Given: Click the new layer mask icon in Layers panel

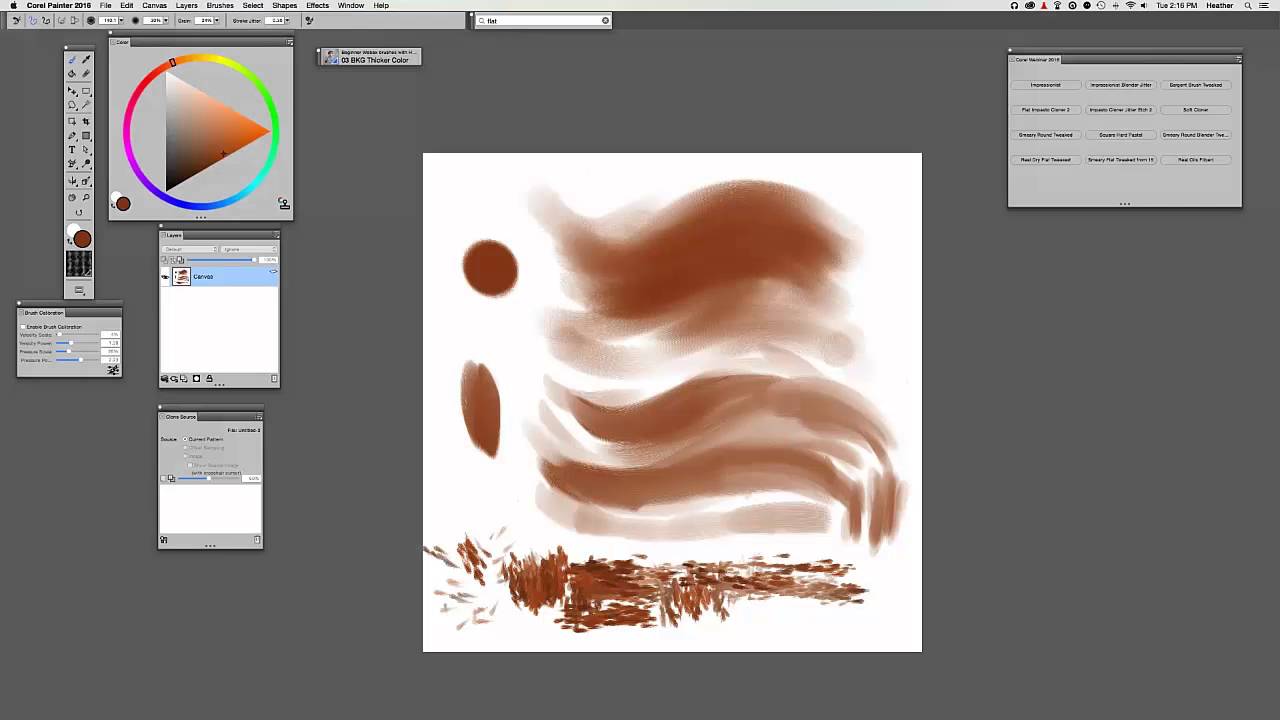Looking at the screenshot, I should [x=196, y=379].
